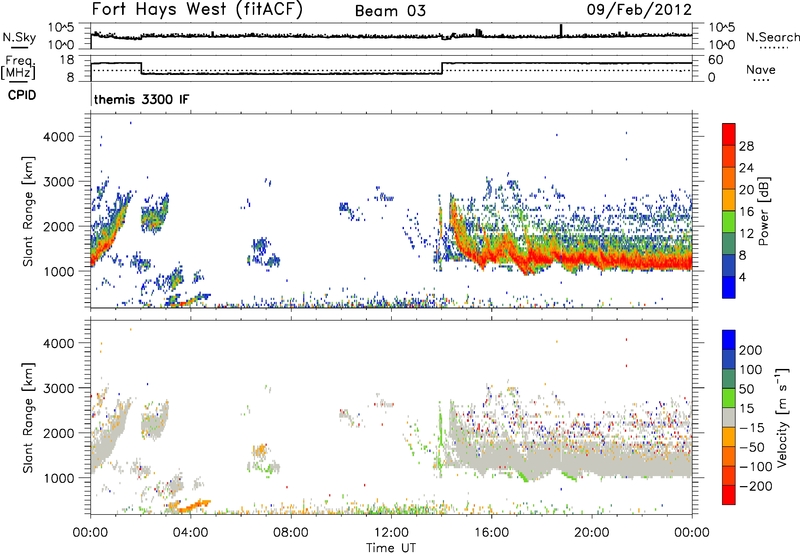Click the 'themis 3300 IF' CPID text
Image resolution: width=800 pixels, height=554 pixels.
pyautogui.click(x=141, y=99)
